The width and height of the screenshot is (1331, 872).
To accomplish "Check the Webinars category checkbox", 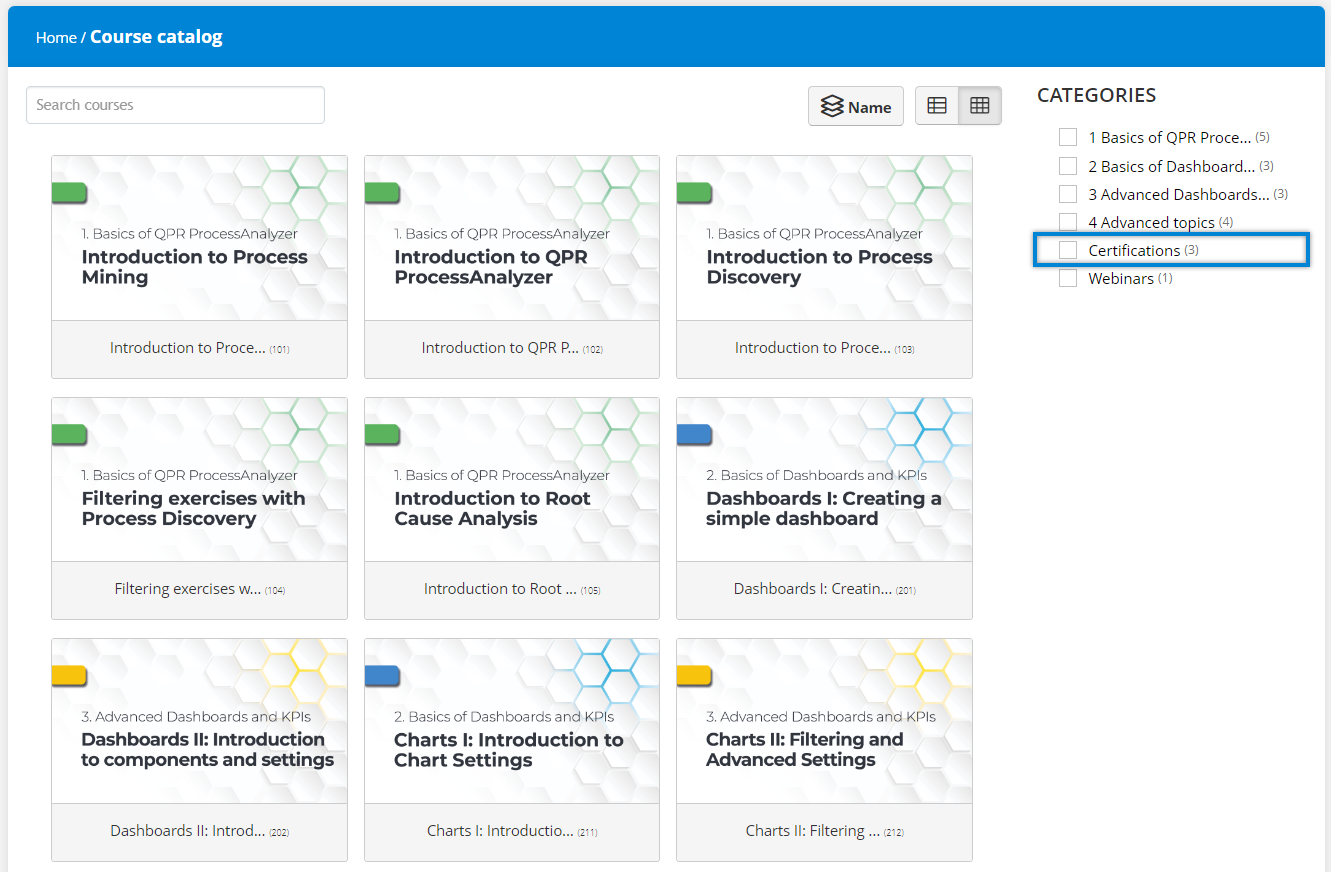I will 1068,278.
